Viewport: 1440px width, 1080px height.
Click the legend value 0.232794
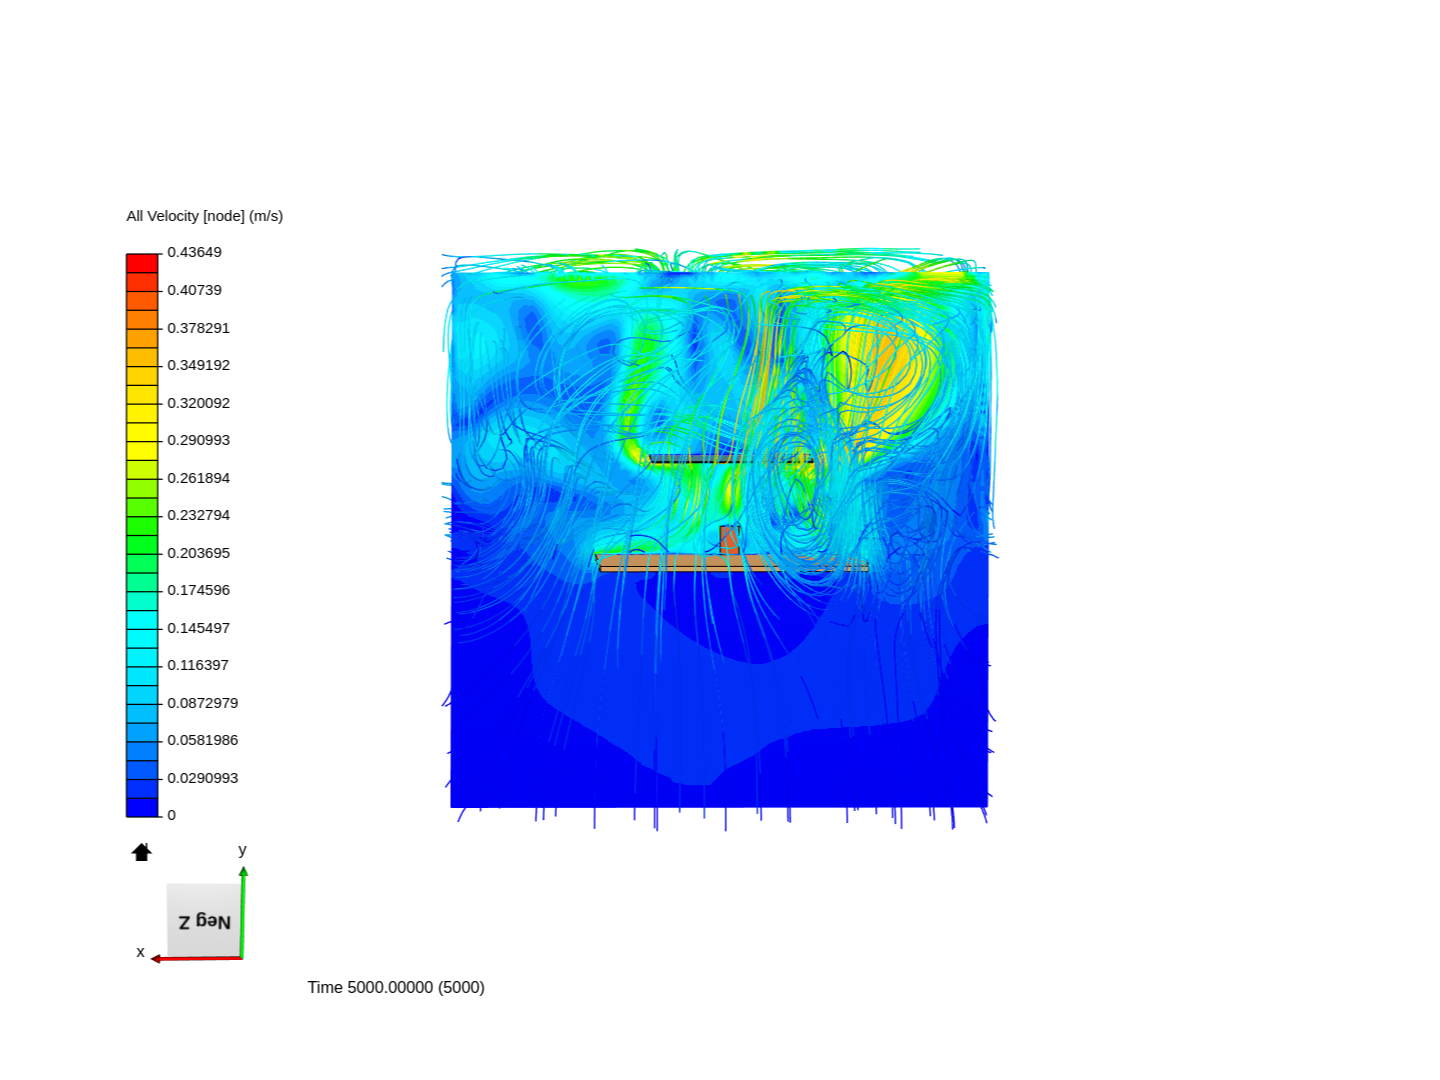point(199,515)
